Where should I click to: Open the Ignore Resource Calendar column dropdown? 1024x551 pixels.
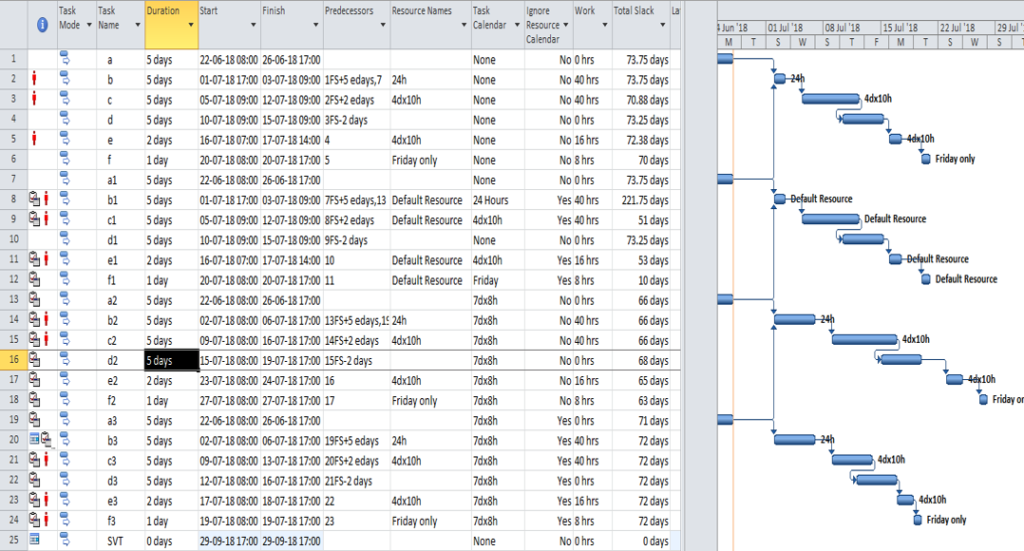(x=566, y=25)
